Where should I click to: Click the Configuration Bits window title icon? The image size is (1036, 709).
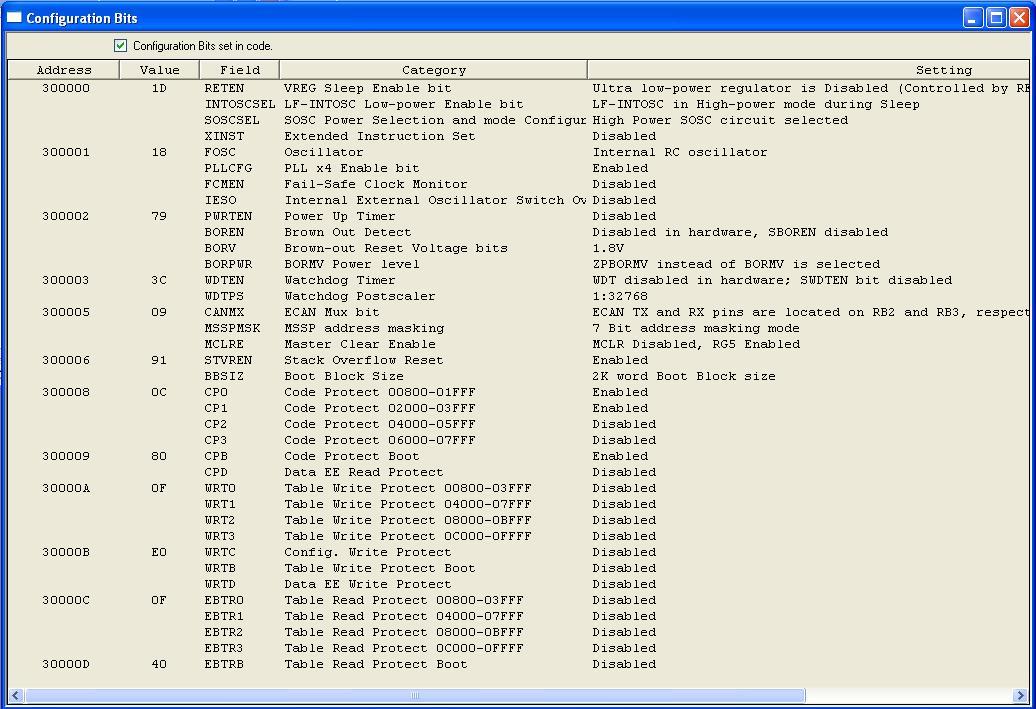[14, 18]
